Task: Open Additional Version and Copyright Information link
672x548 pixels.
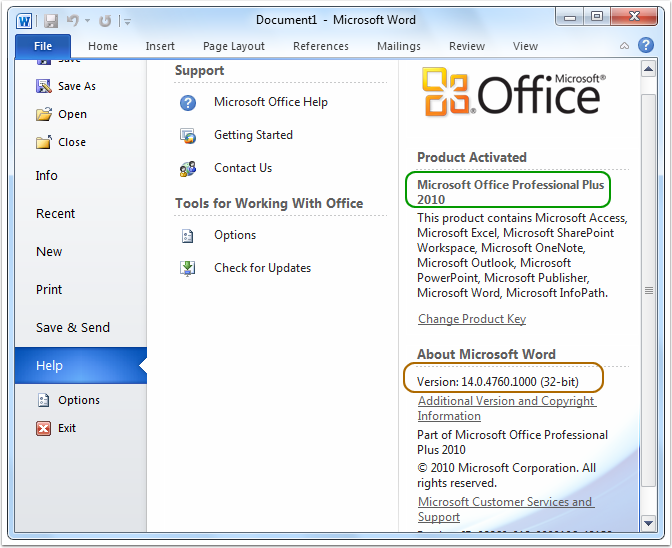Action: coord(507,408)
